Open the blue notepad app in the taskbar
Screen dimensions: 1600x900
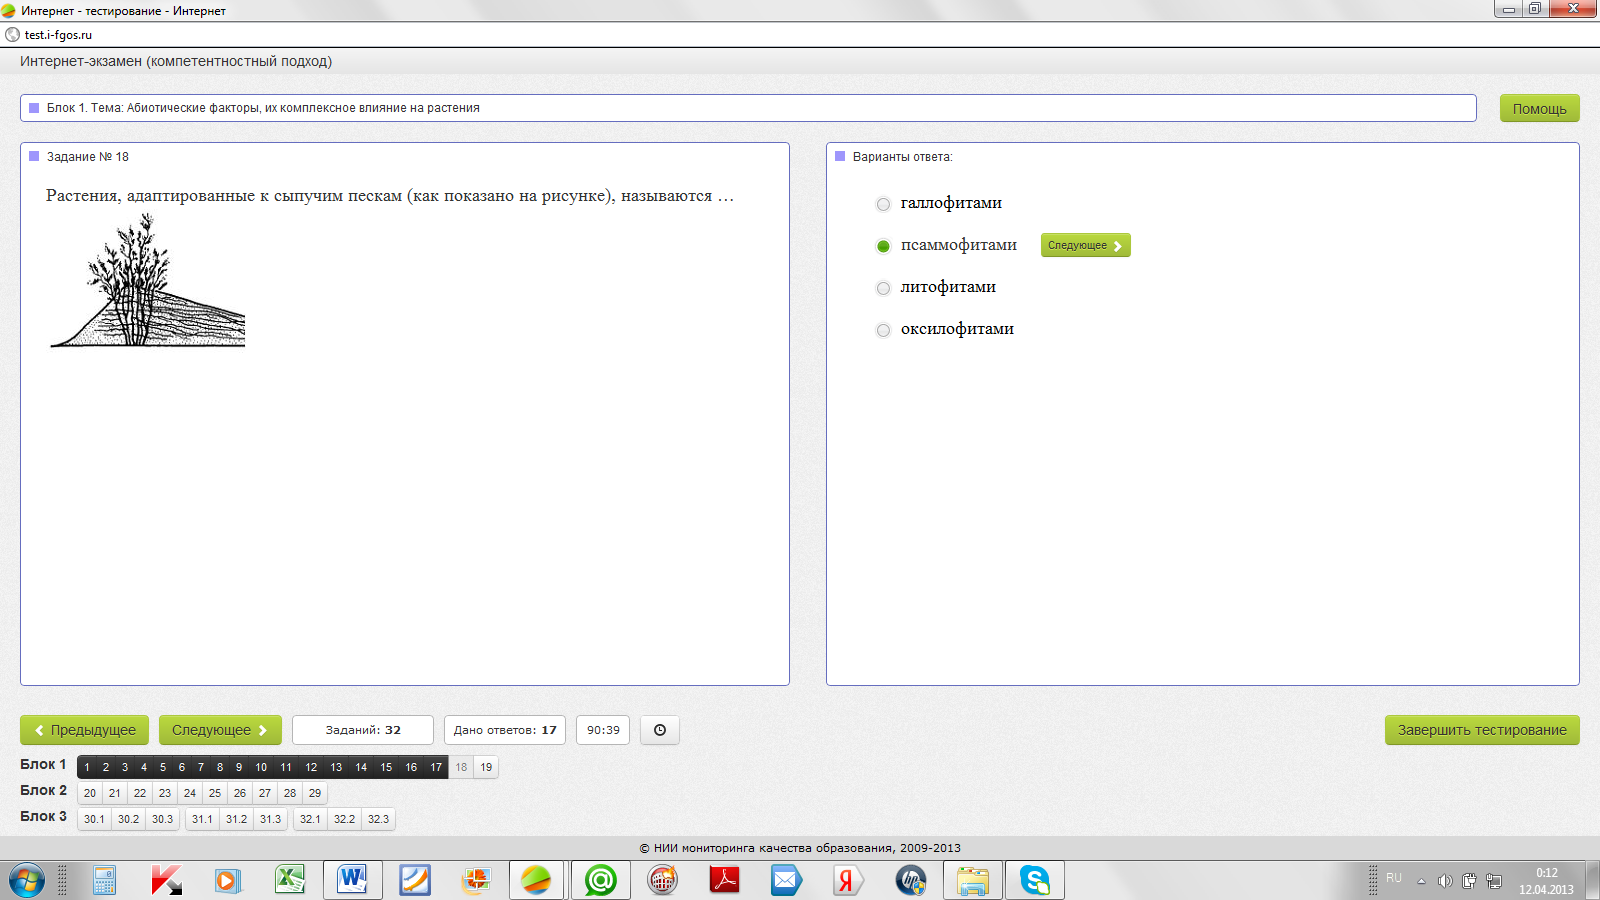(x=414, y=881)
